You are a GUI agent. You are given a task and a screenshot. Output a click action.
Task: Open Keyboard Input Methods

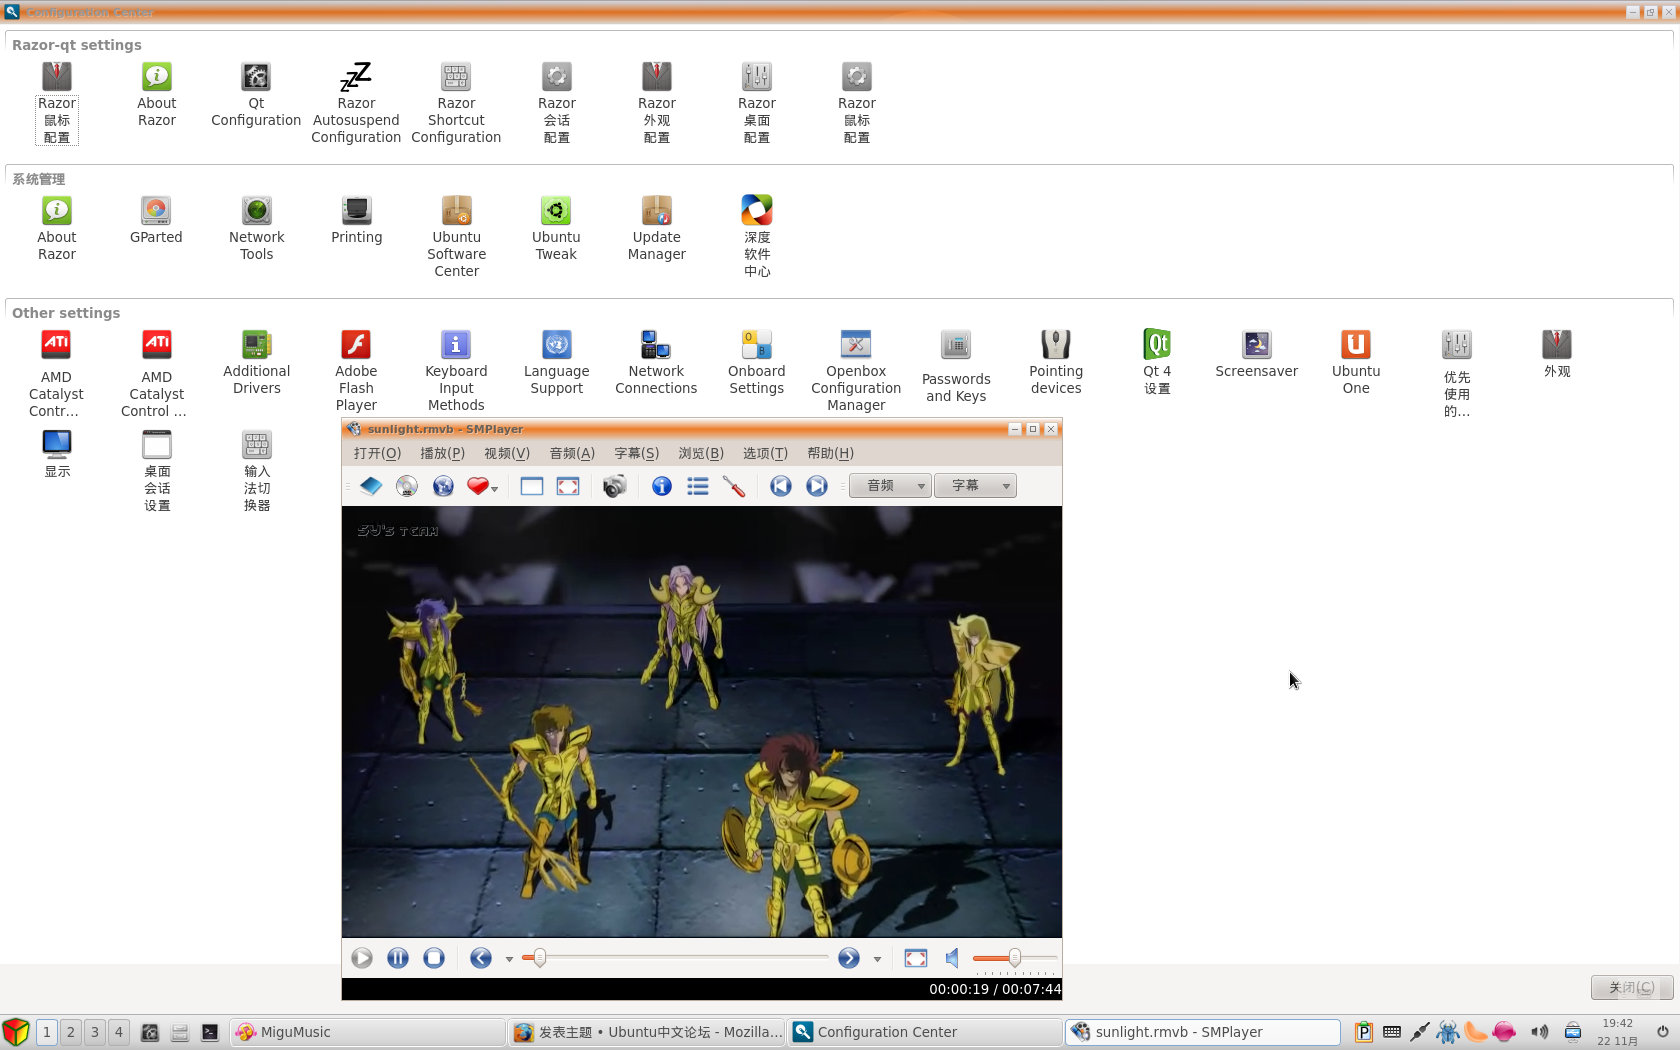point(456,371)
